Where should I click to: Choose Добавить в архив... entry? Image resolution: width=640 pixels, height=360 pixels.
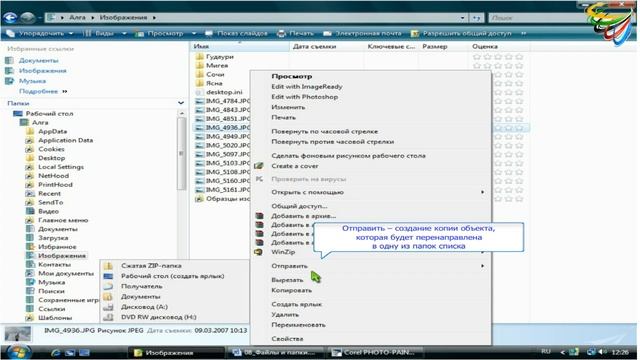coord(304,216)
